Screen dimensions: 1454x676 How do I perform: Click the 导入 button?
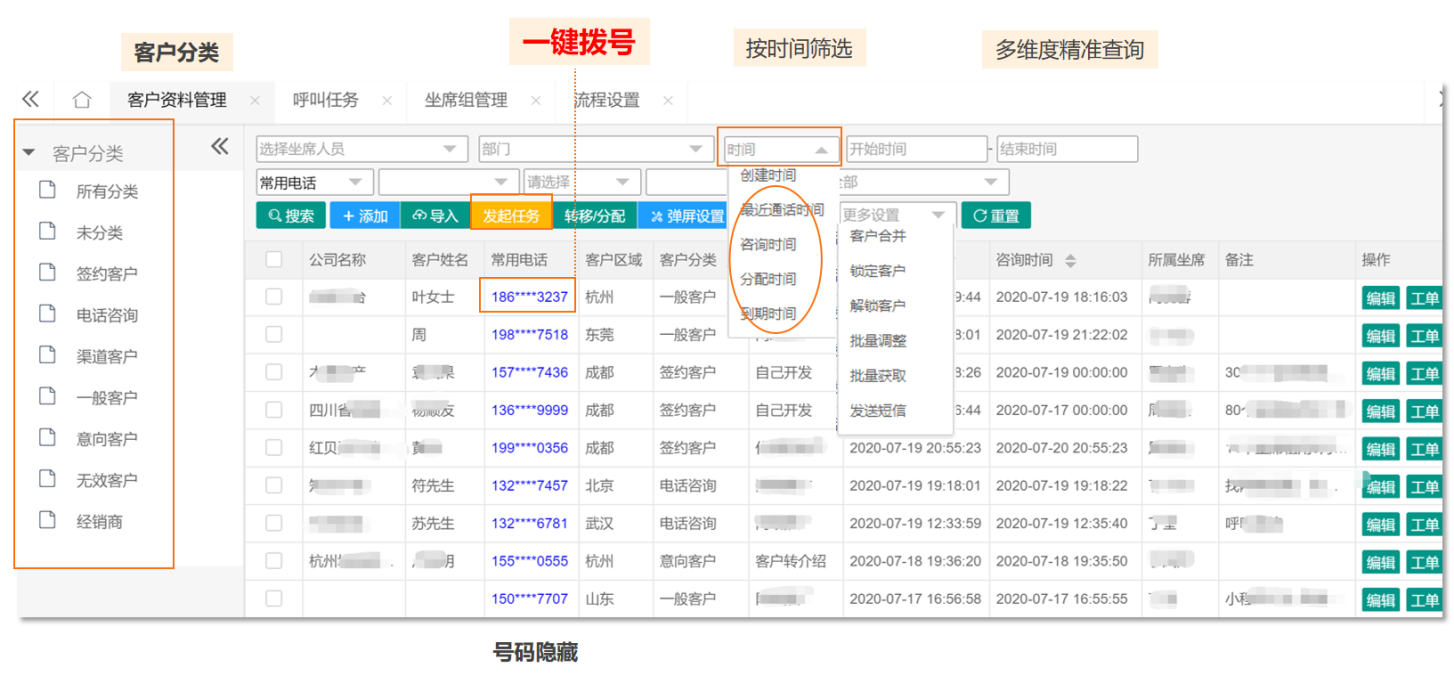pos(435,215)
